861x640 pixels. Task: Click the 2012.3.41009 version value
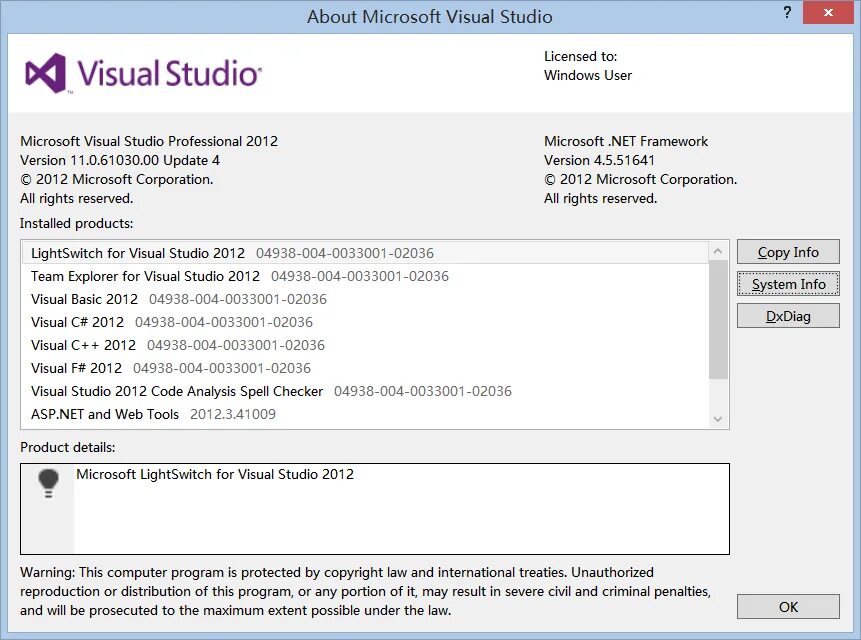[x=233, y=414]
